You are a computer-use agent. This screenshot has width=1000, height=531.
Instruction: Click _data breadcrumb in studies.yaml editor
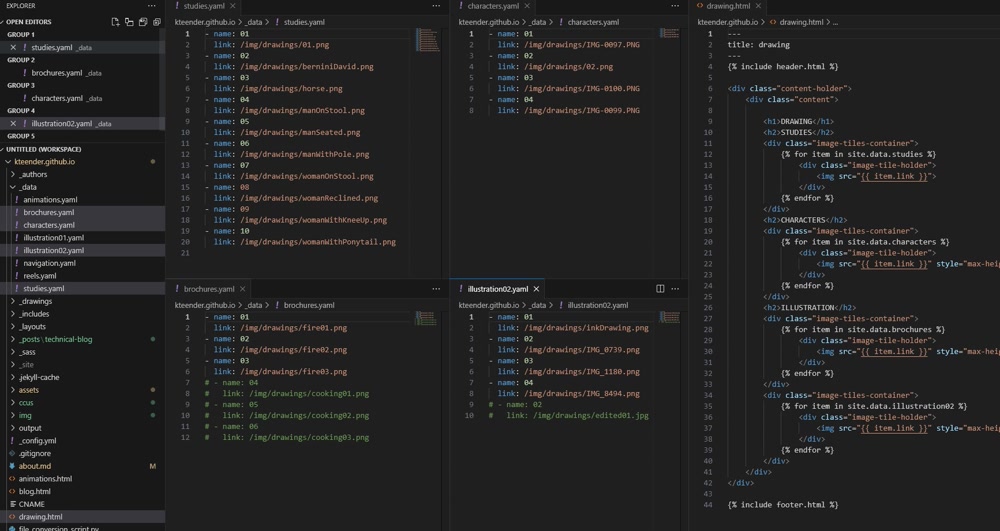(x=254, y=22)
